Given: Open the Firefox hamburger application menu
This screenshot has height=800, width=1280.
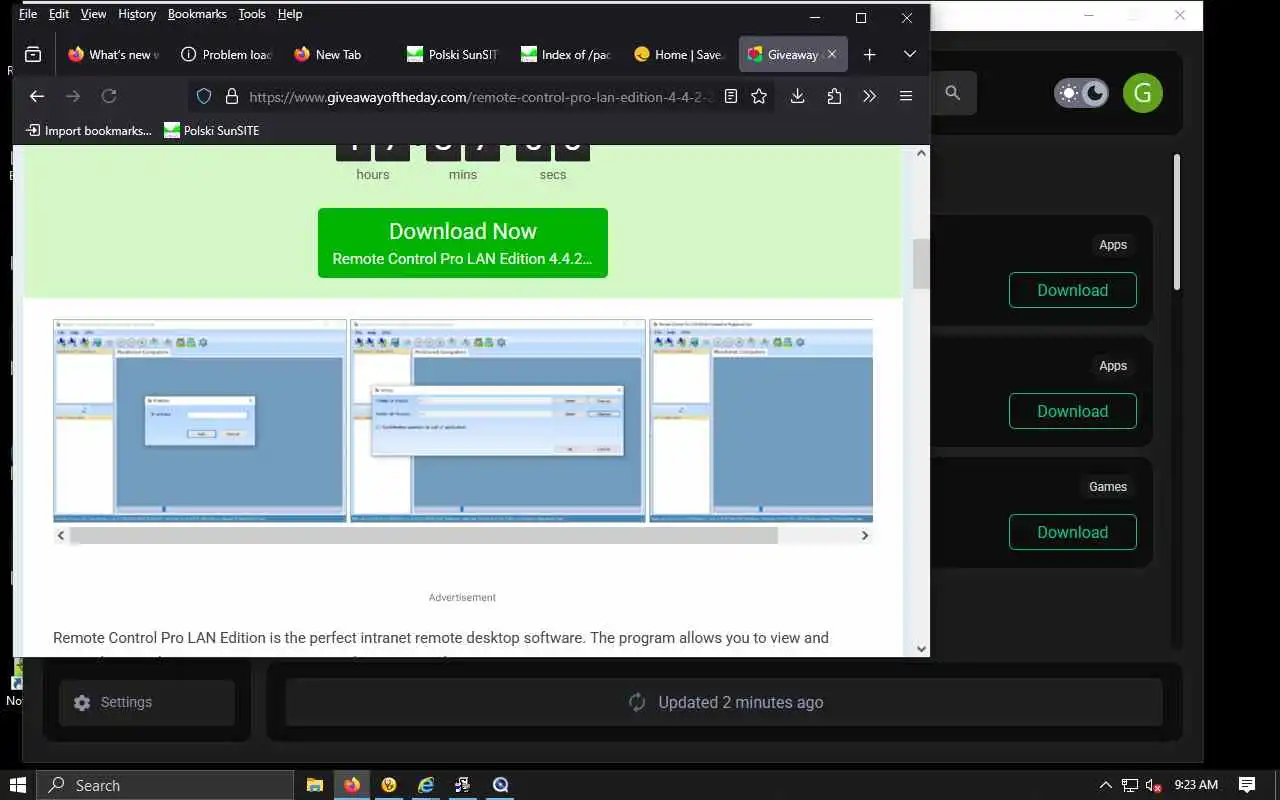Looking at the screenshot, I should 906,96.
